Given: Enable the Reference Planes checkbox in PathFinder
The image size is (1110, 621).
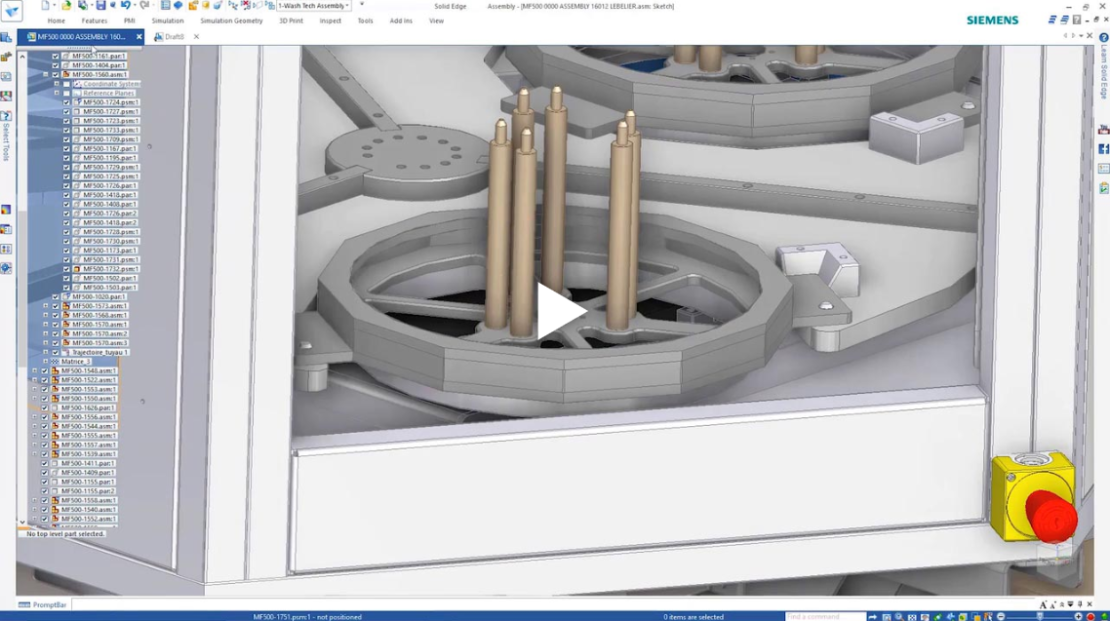Looking at the screenshot, I should [x=66, y=93].
